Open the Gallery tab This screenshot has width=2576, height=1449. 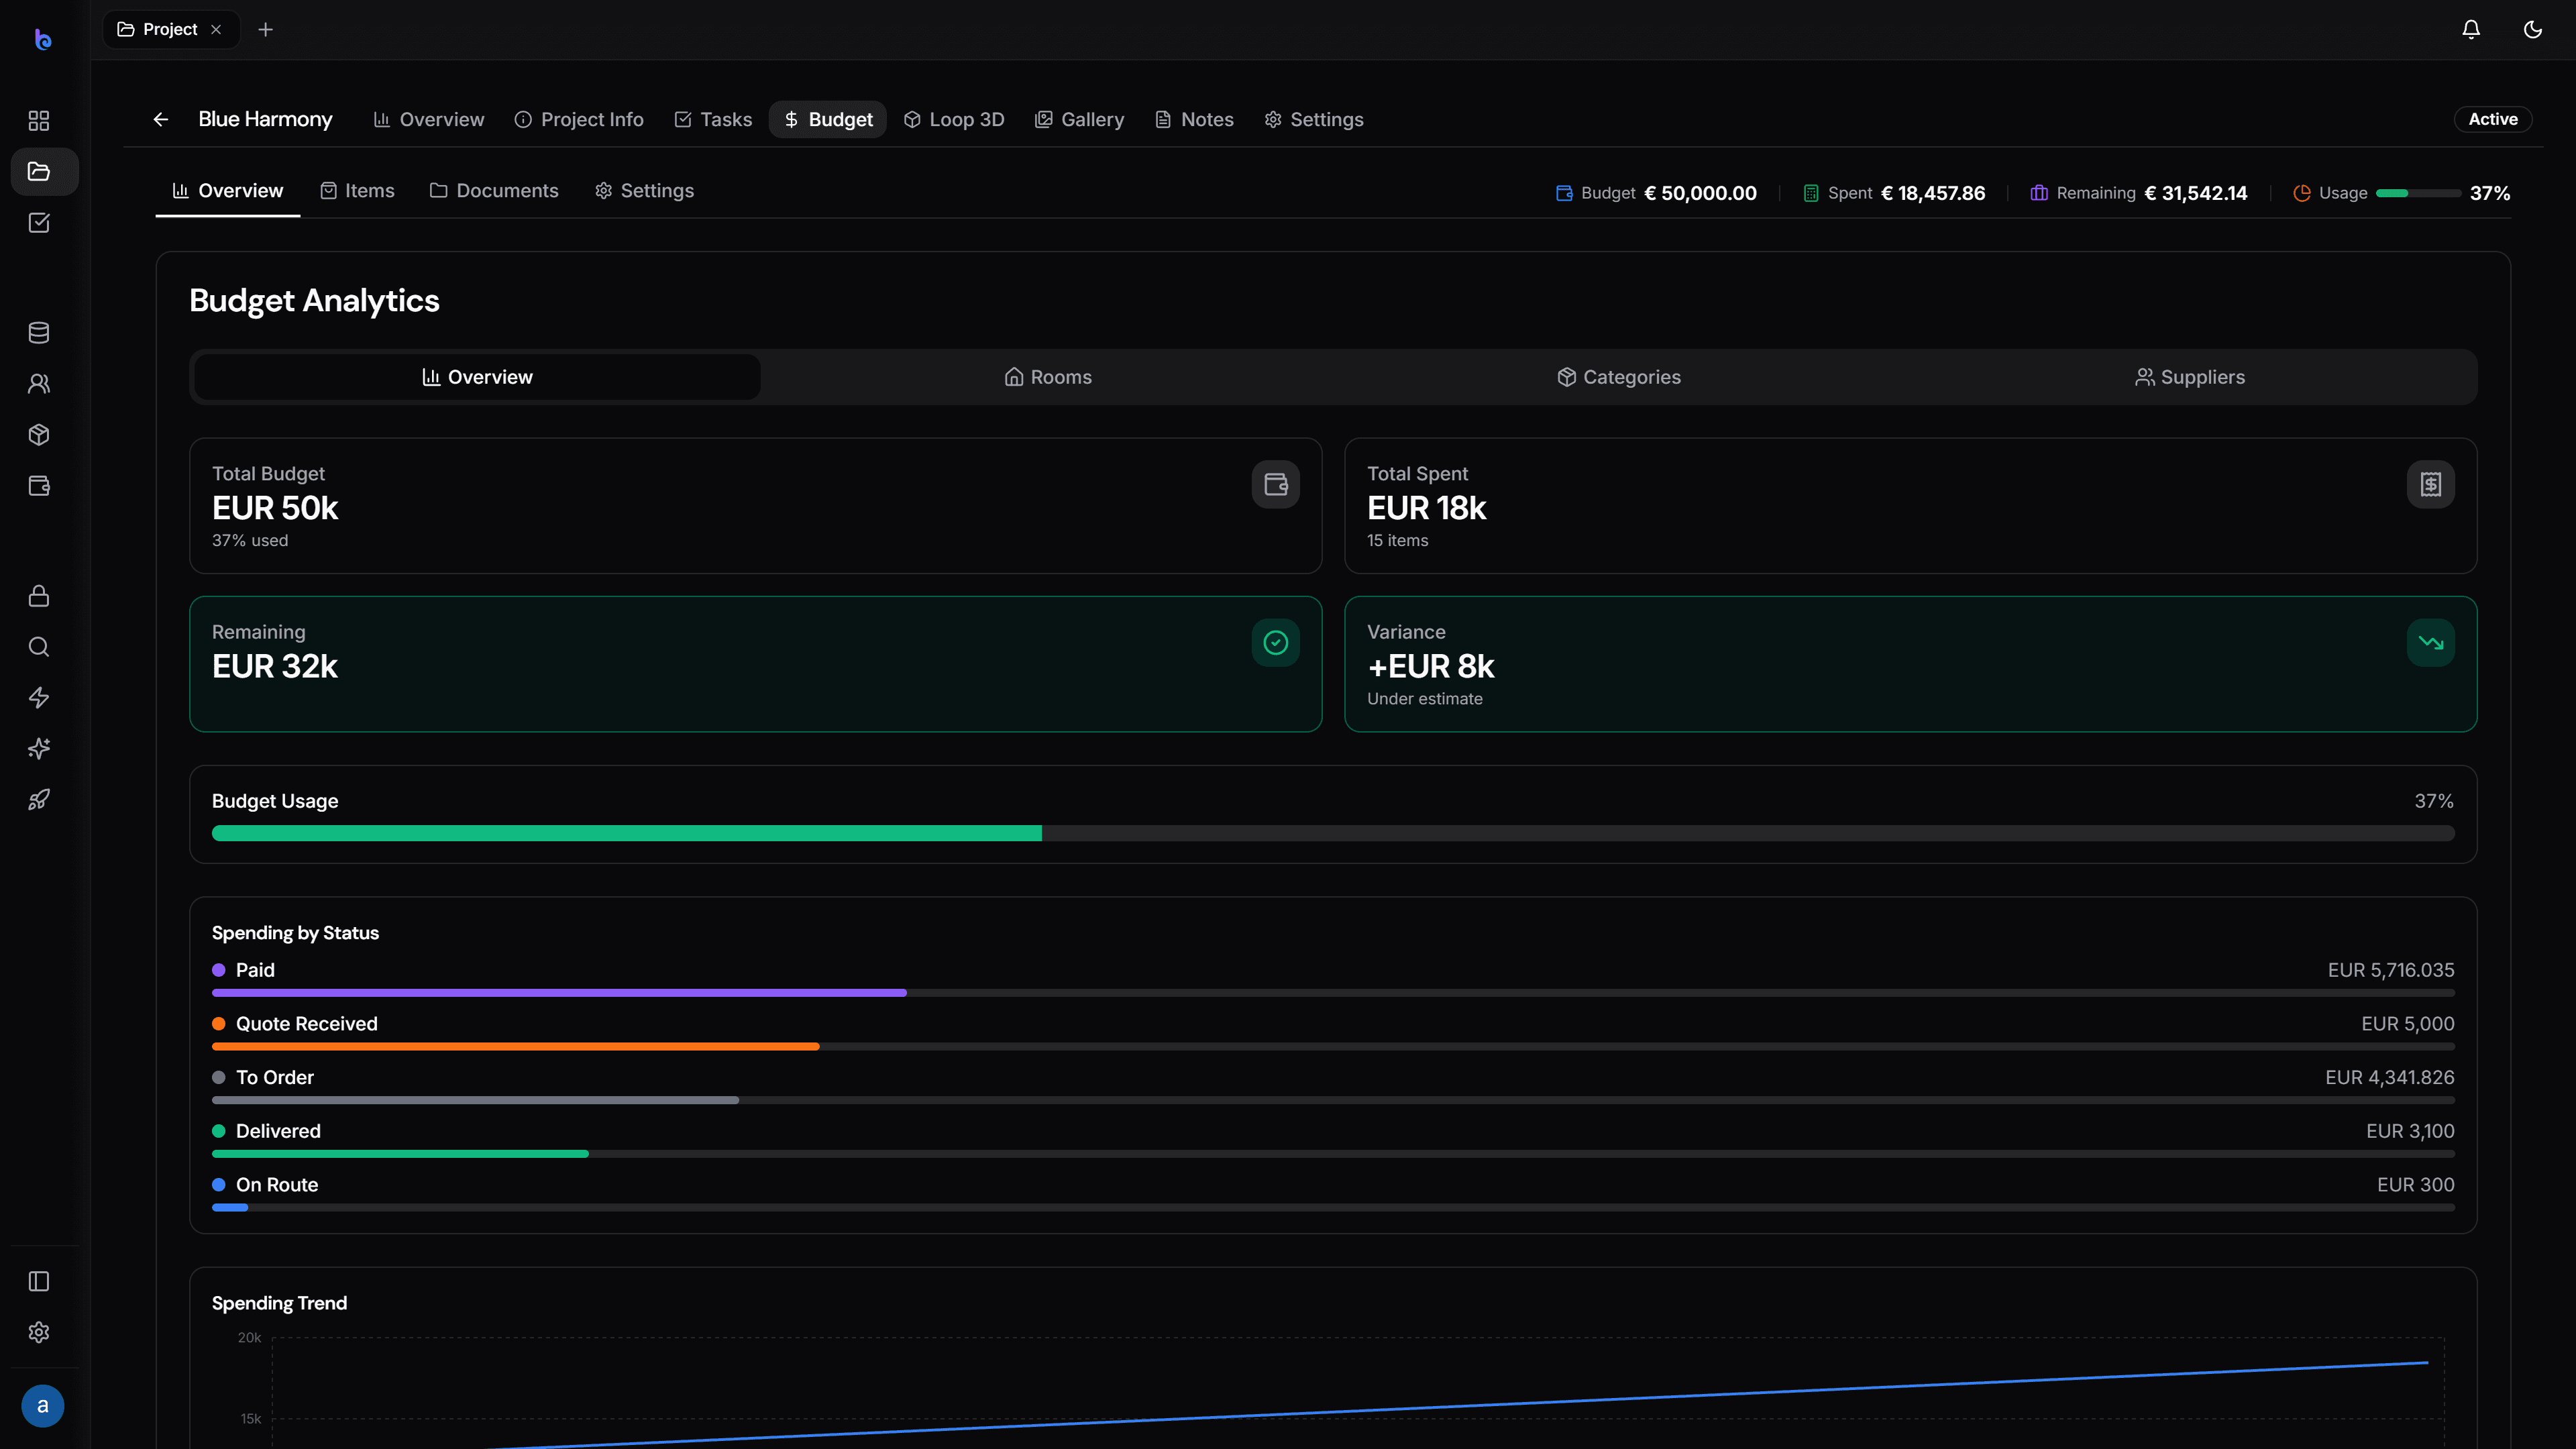[x=1079, y=120]
